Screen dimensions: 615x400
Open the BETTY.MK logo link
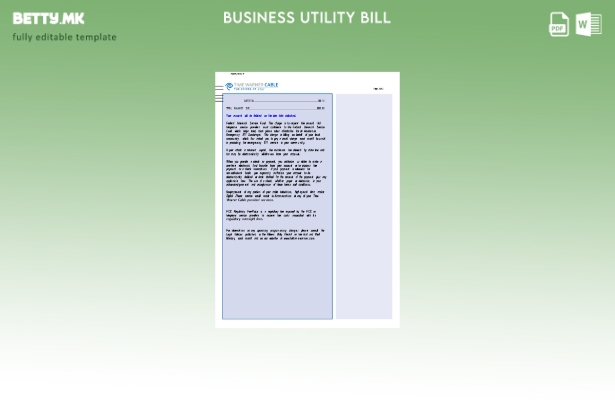click(x=48, y=18)
